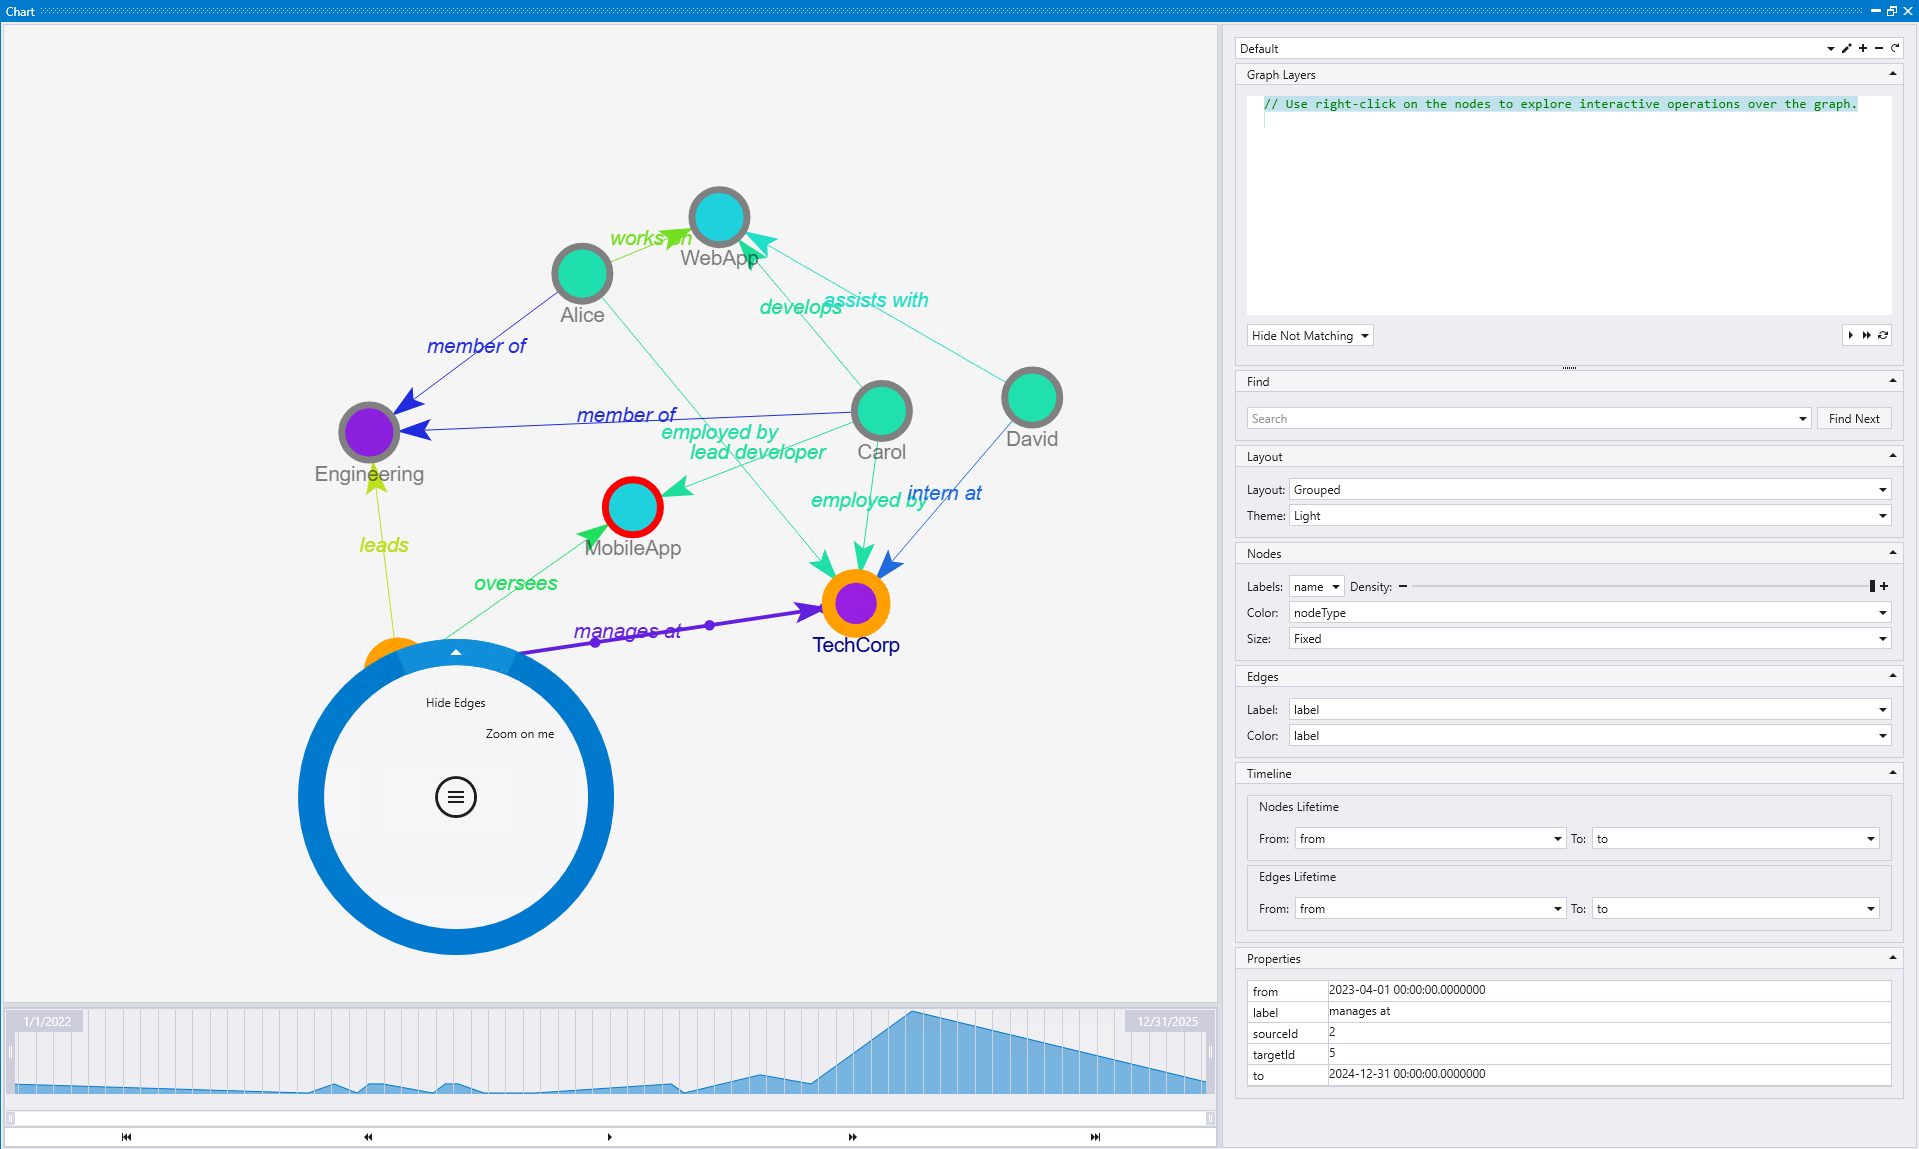This screenshot has width=1919, height=1149.
Task: Remove the configuration using the minus icon
Action: pyautogui.click(x=1879, y=48)
